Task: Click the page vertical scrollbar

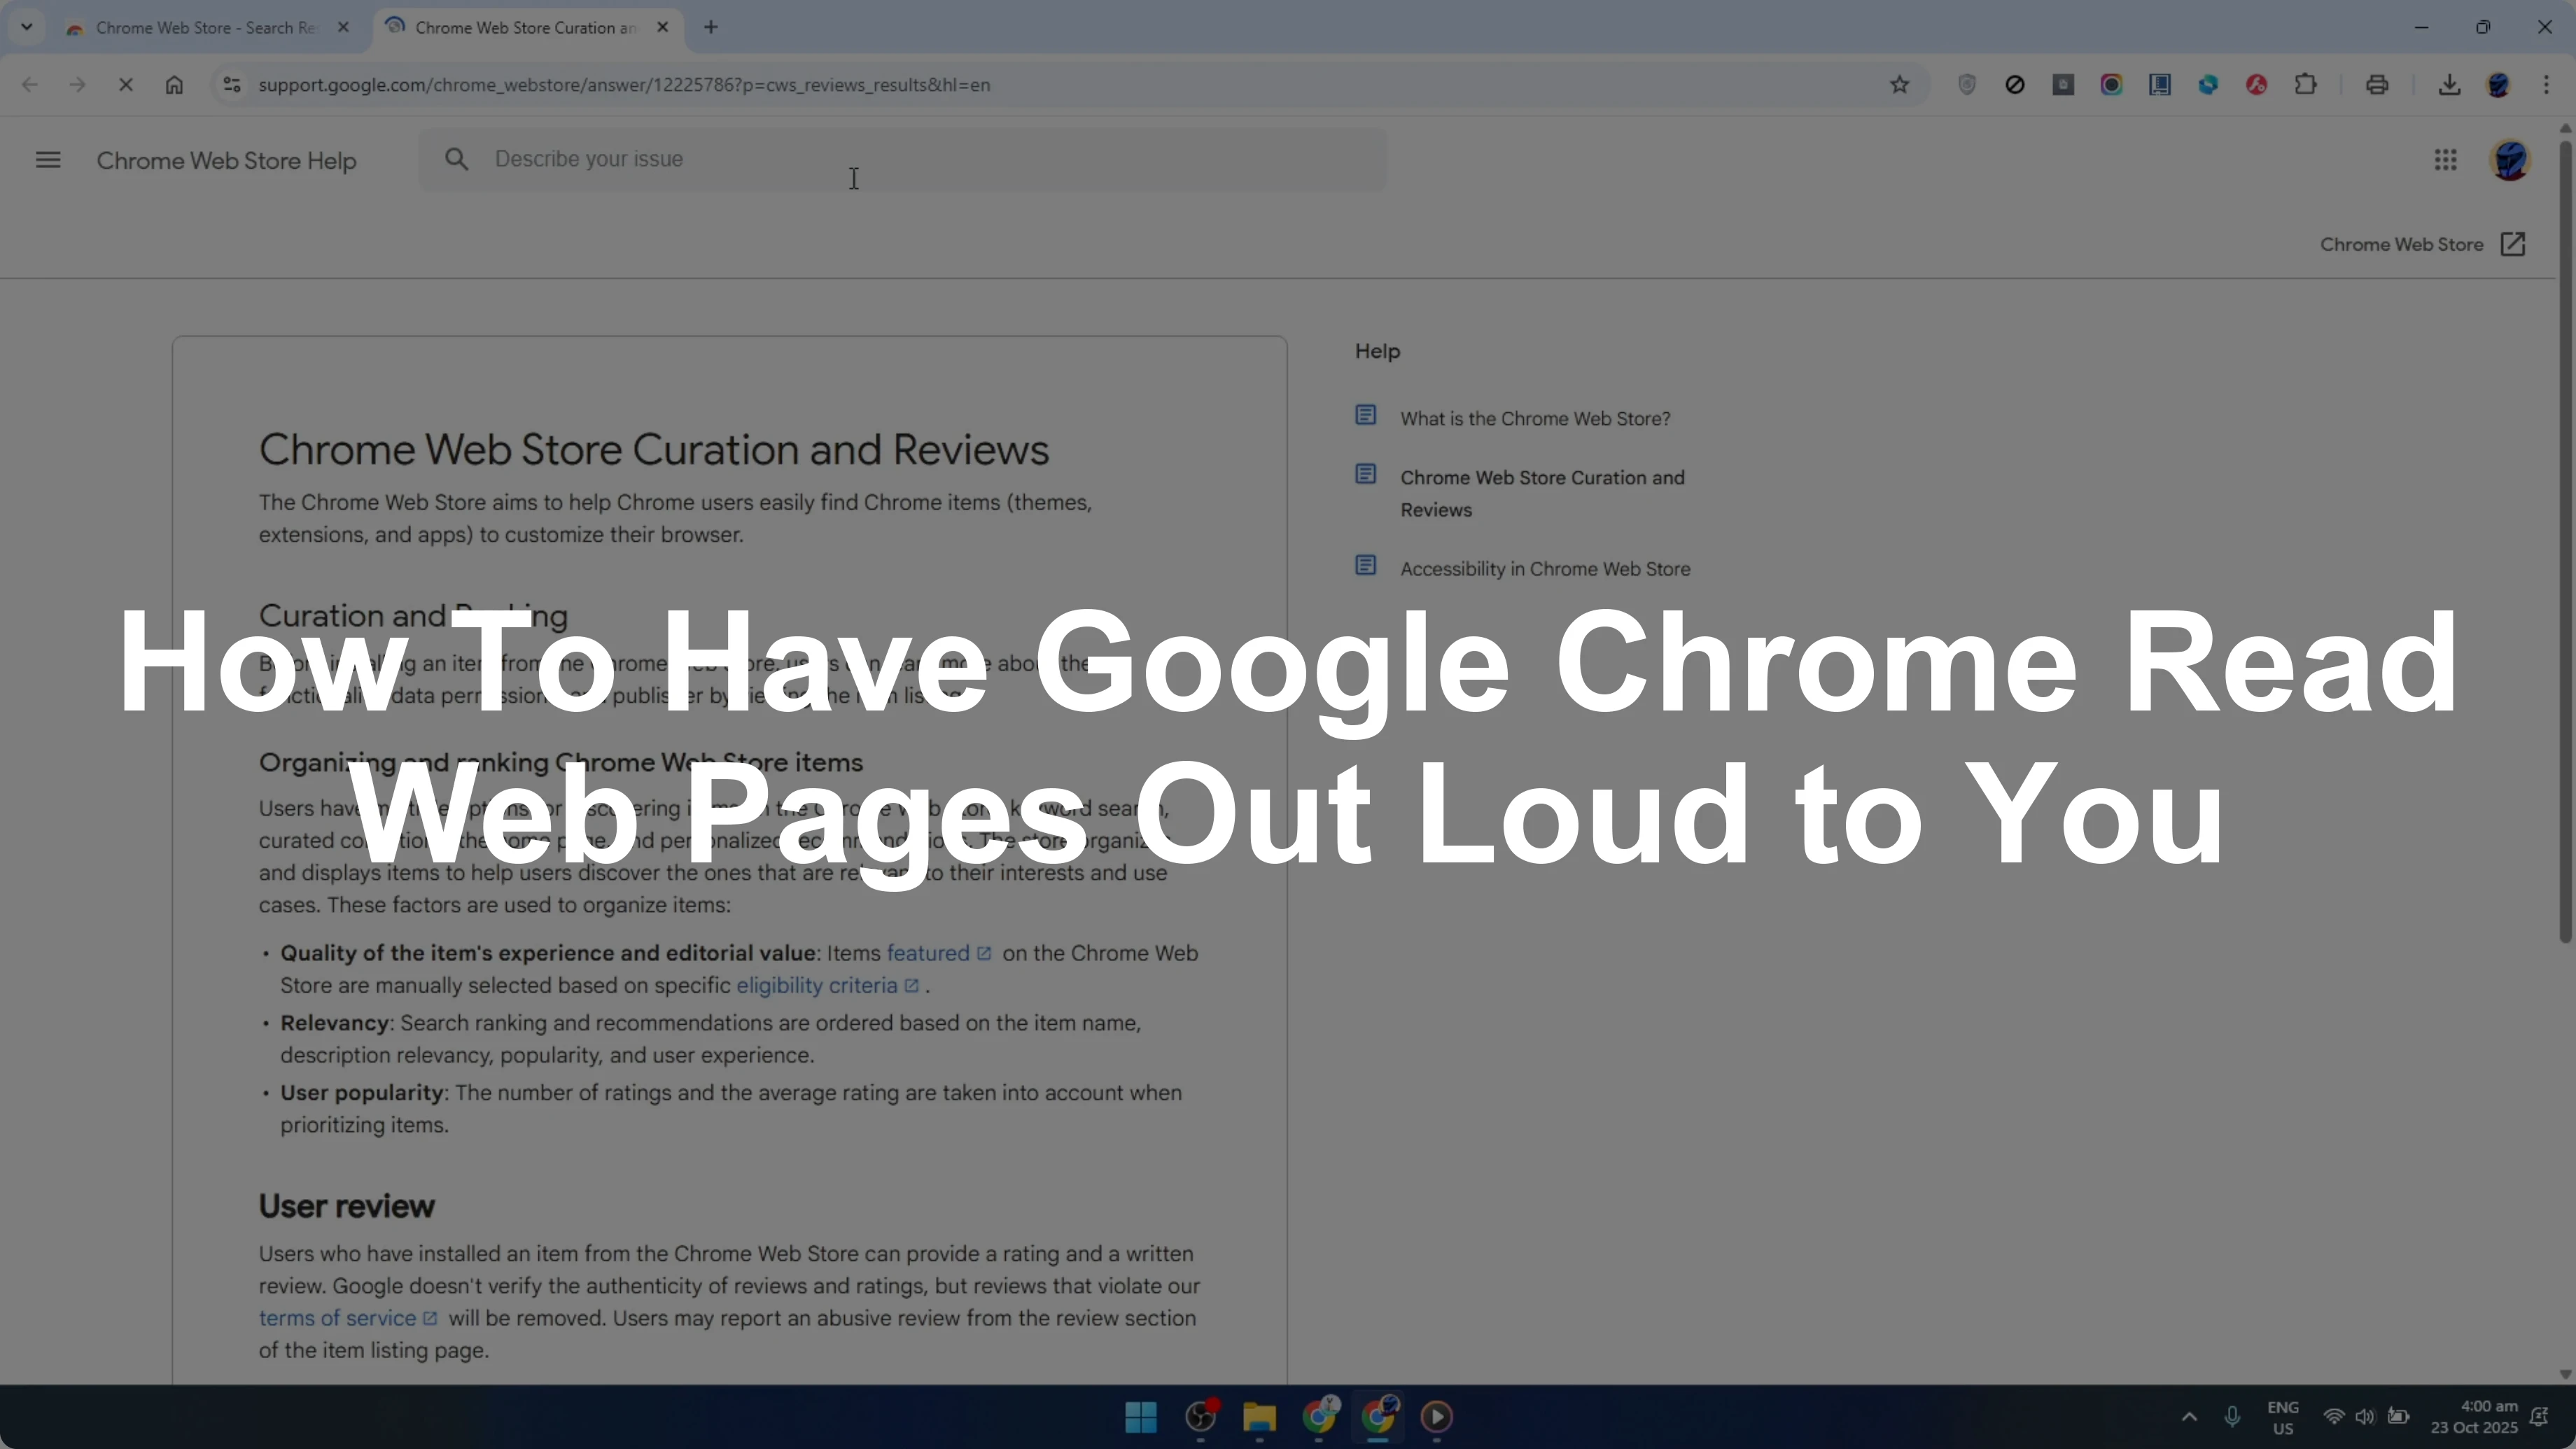Action: tap(2565, 540)
